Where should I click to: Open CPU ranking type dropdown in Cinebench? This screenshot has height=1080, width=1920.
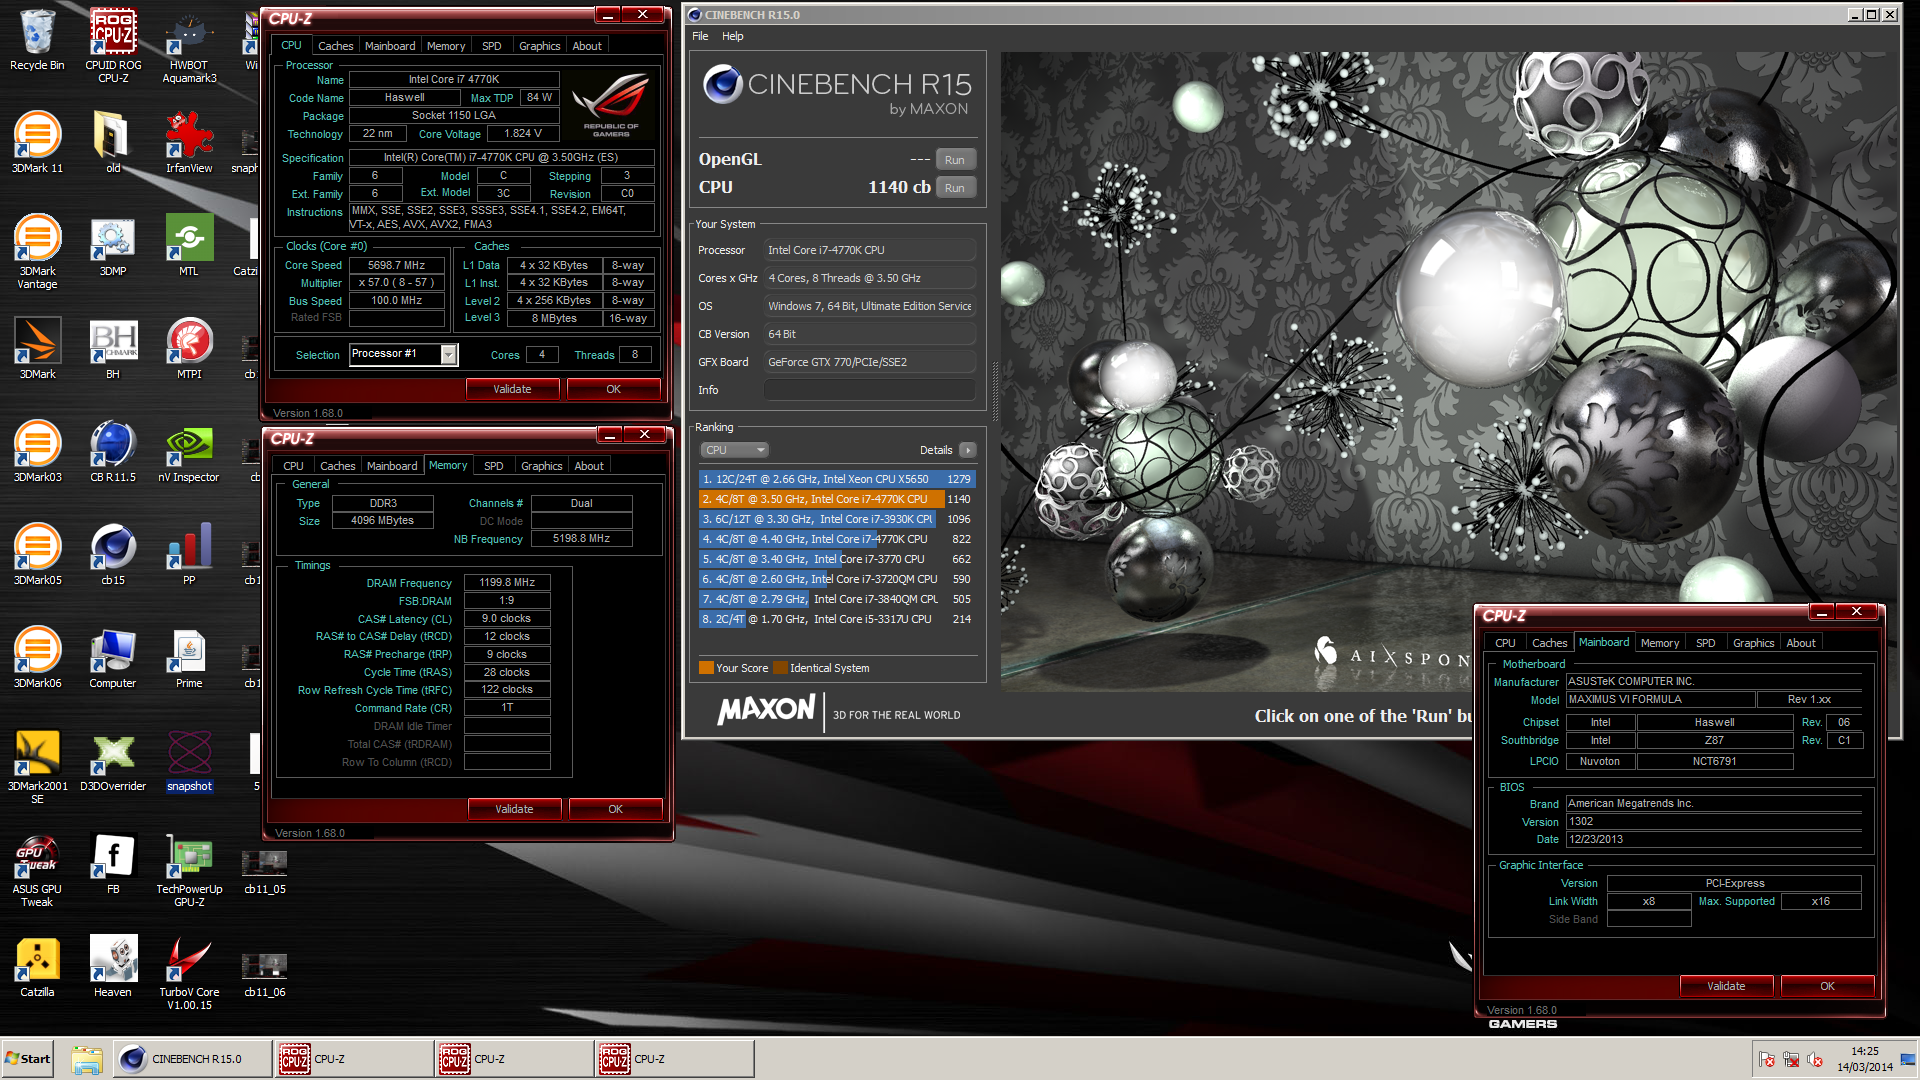tap(734, 450)
